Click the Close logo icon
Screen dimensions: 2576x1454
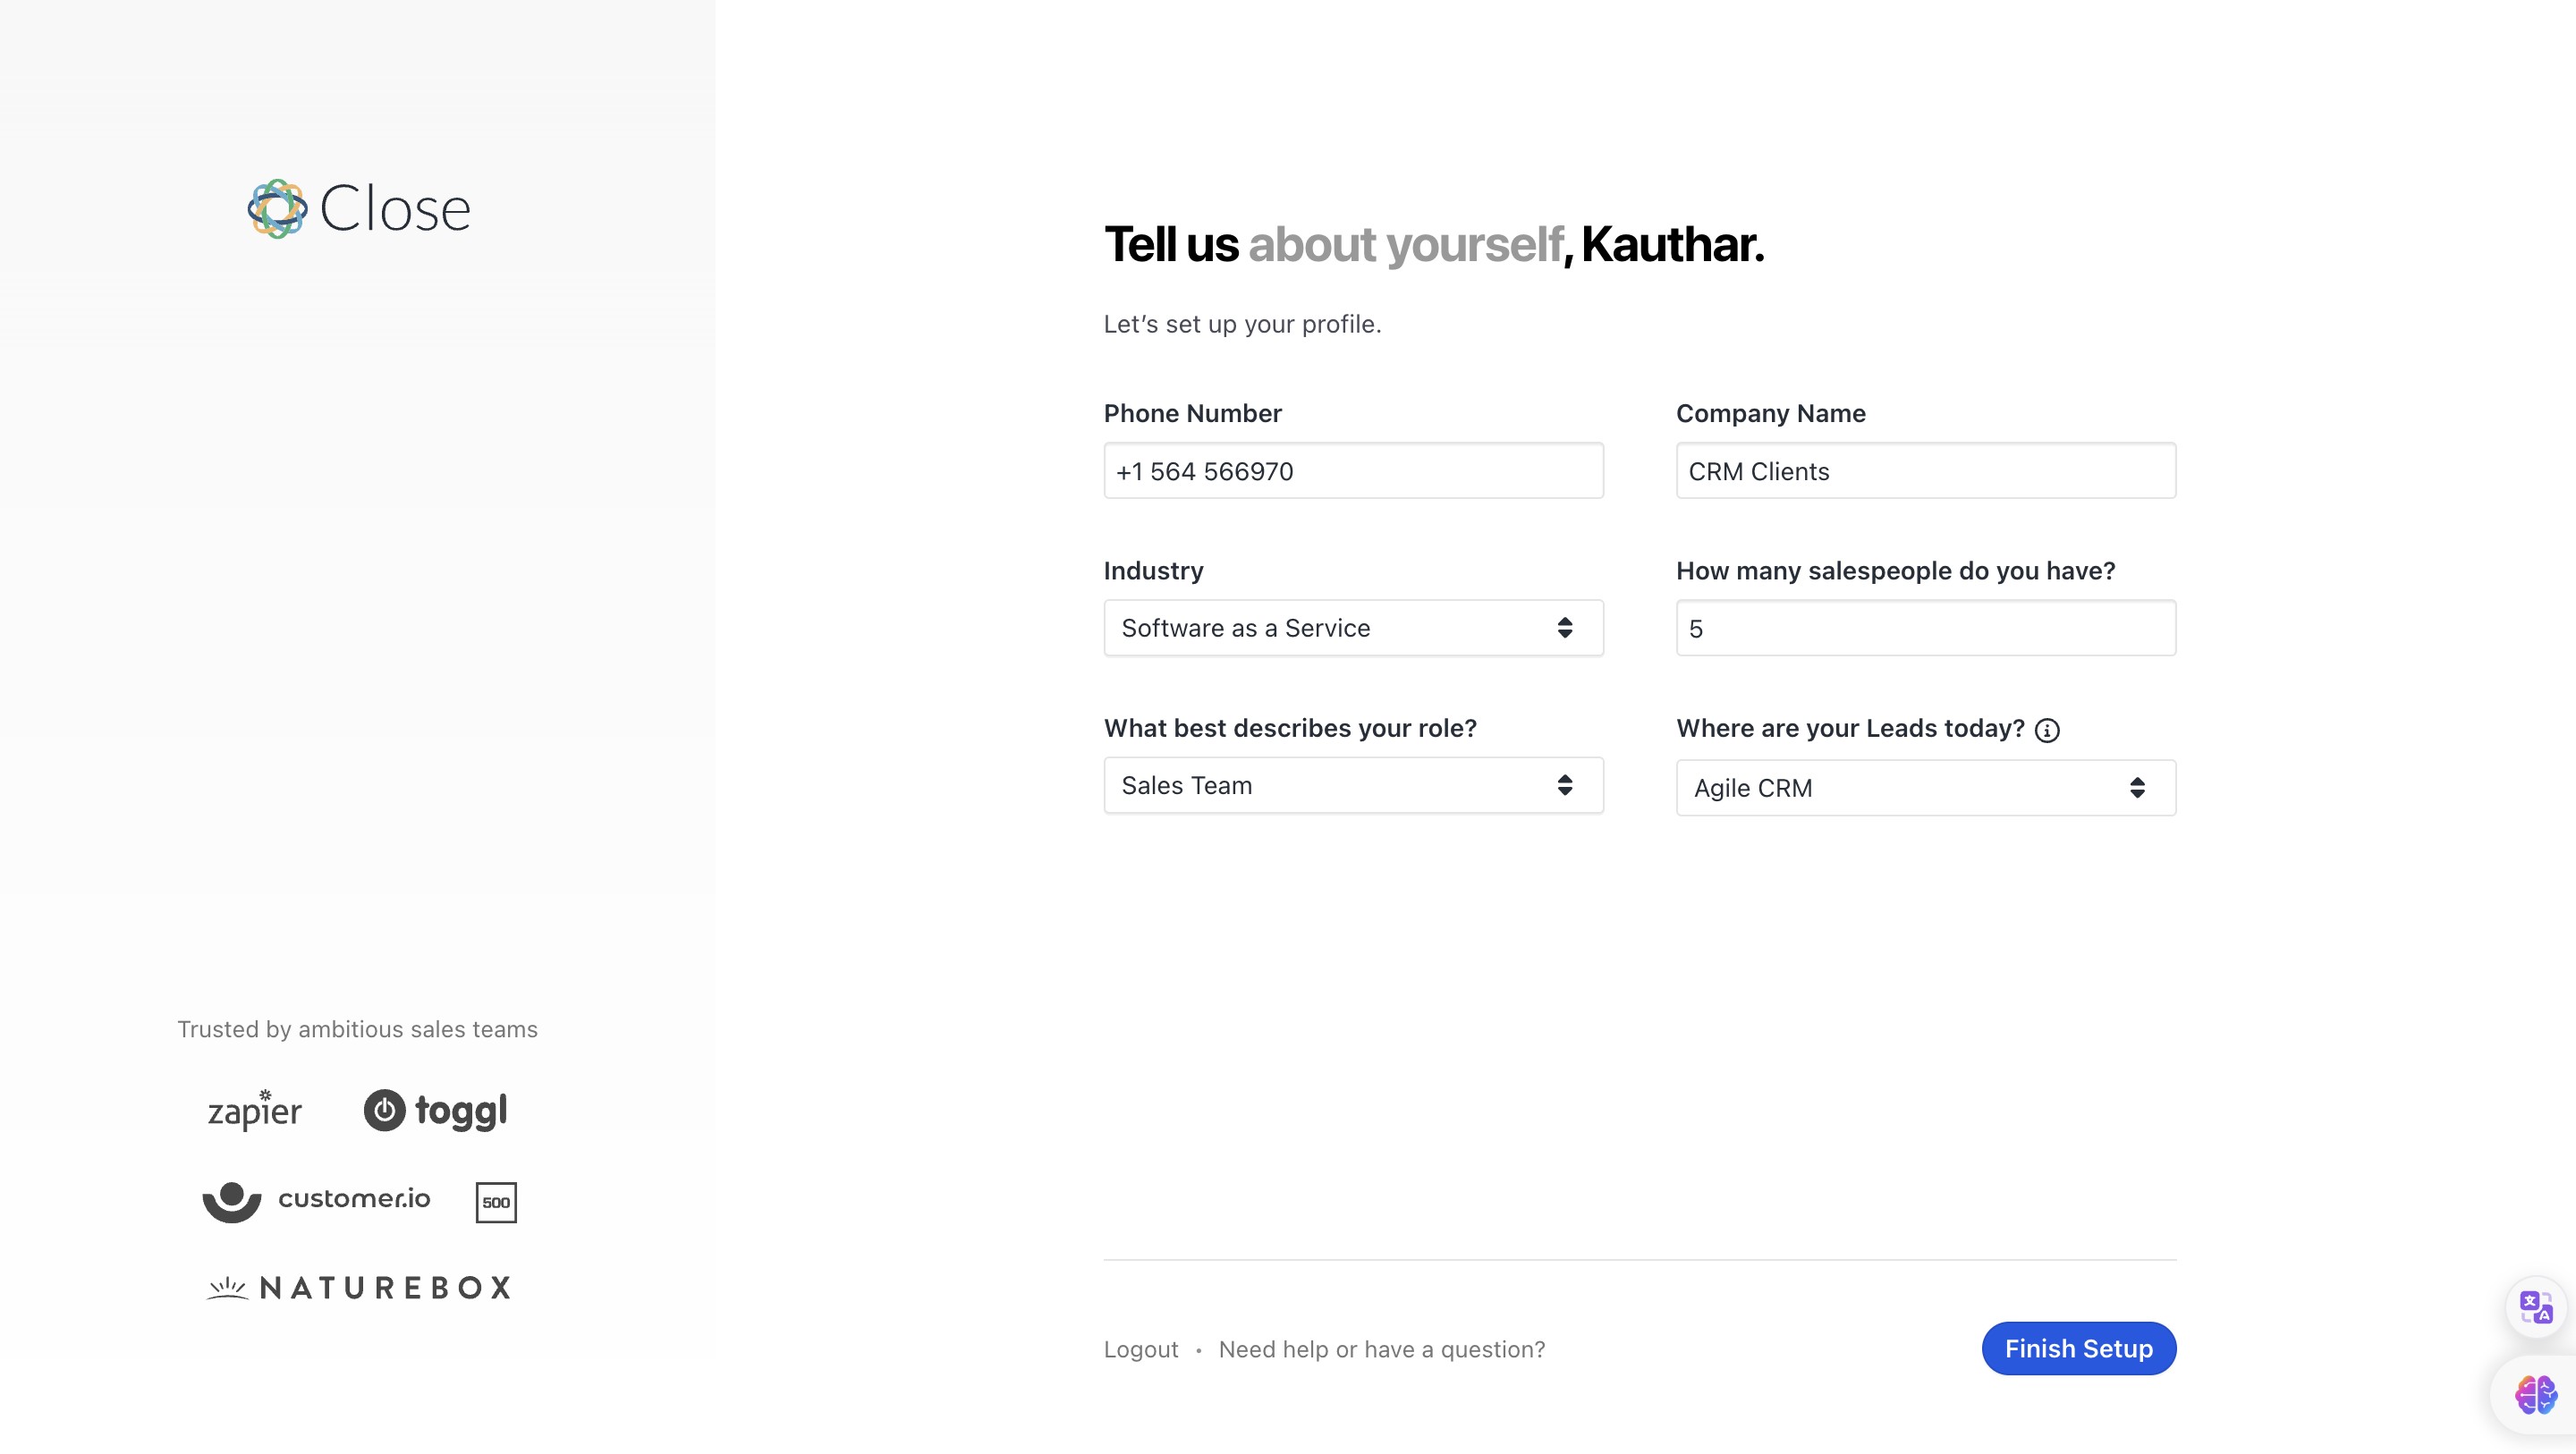coord(277,209)
